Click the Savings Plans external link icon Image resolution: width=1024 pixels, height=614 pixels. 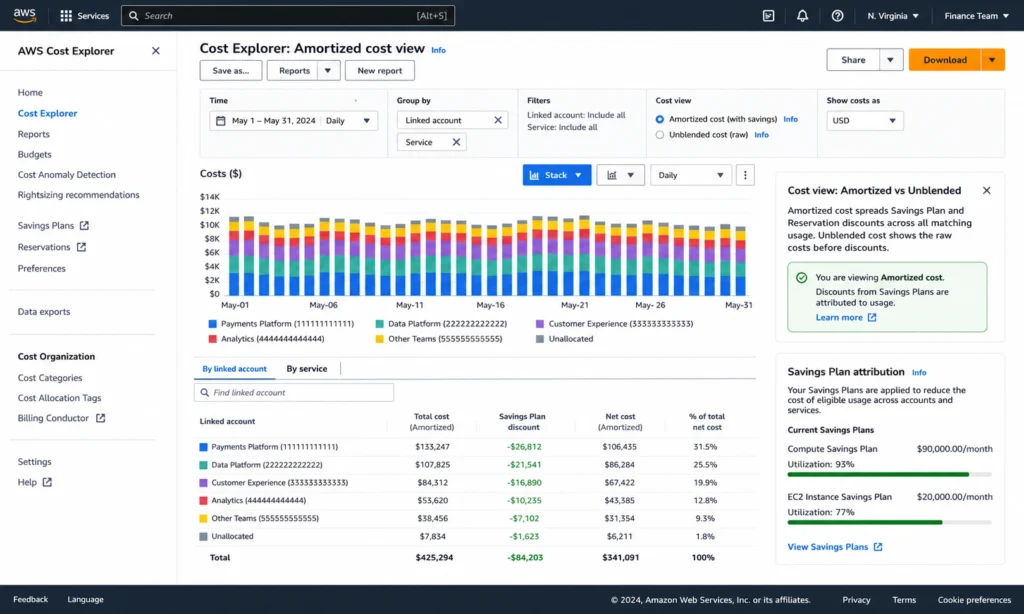click(x=84, y=225)
